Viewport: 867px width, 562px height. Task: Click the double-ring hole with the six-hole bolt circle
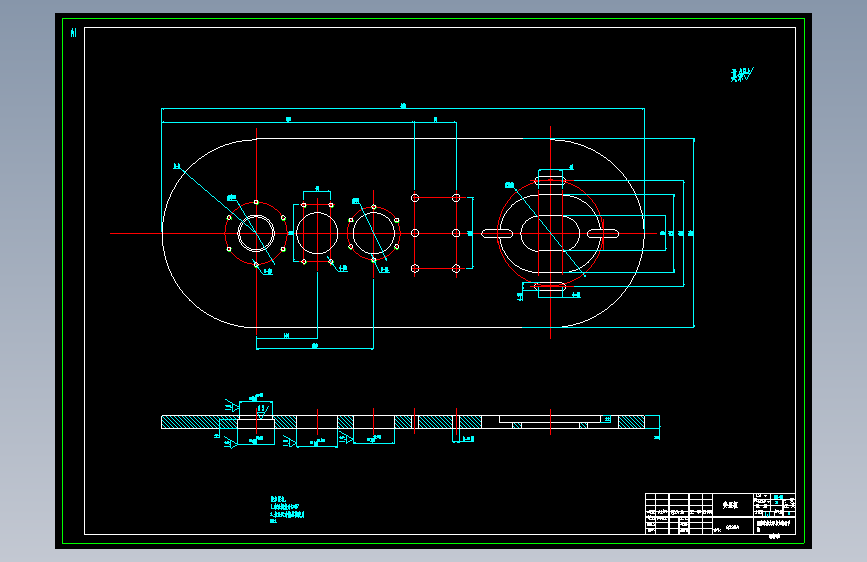pos(256,233)
